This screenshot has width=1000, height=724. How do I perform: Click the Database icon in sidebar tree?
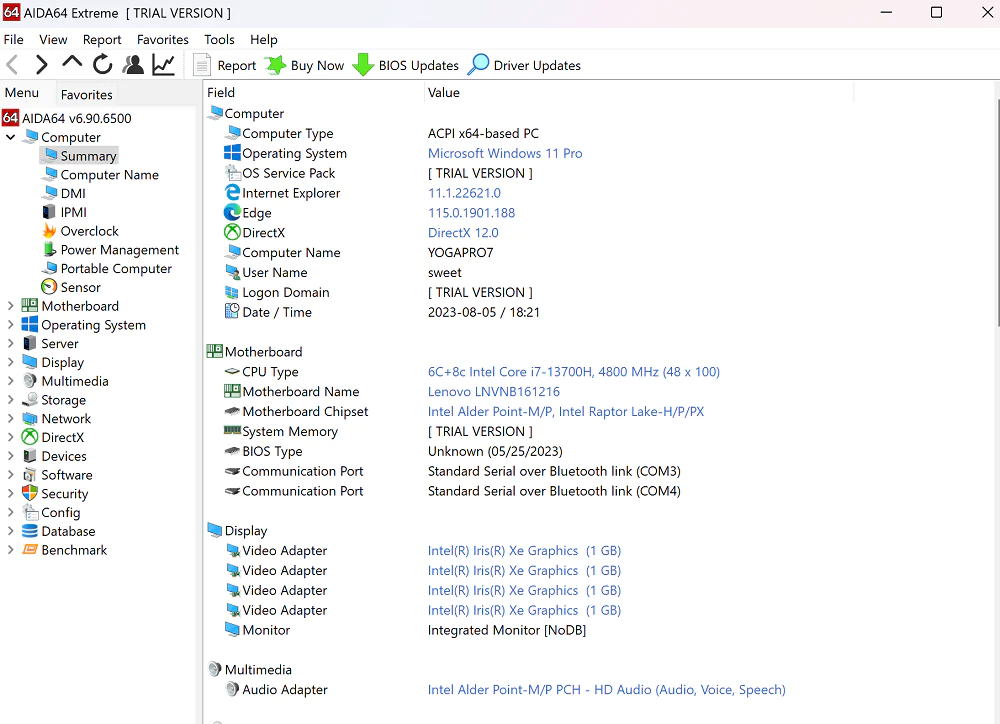pos(30,531)
